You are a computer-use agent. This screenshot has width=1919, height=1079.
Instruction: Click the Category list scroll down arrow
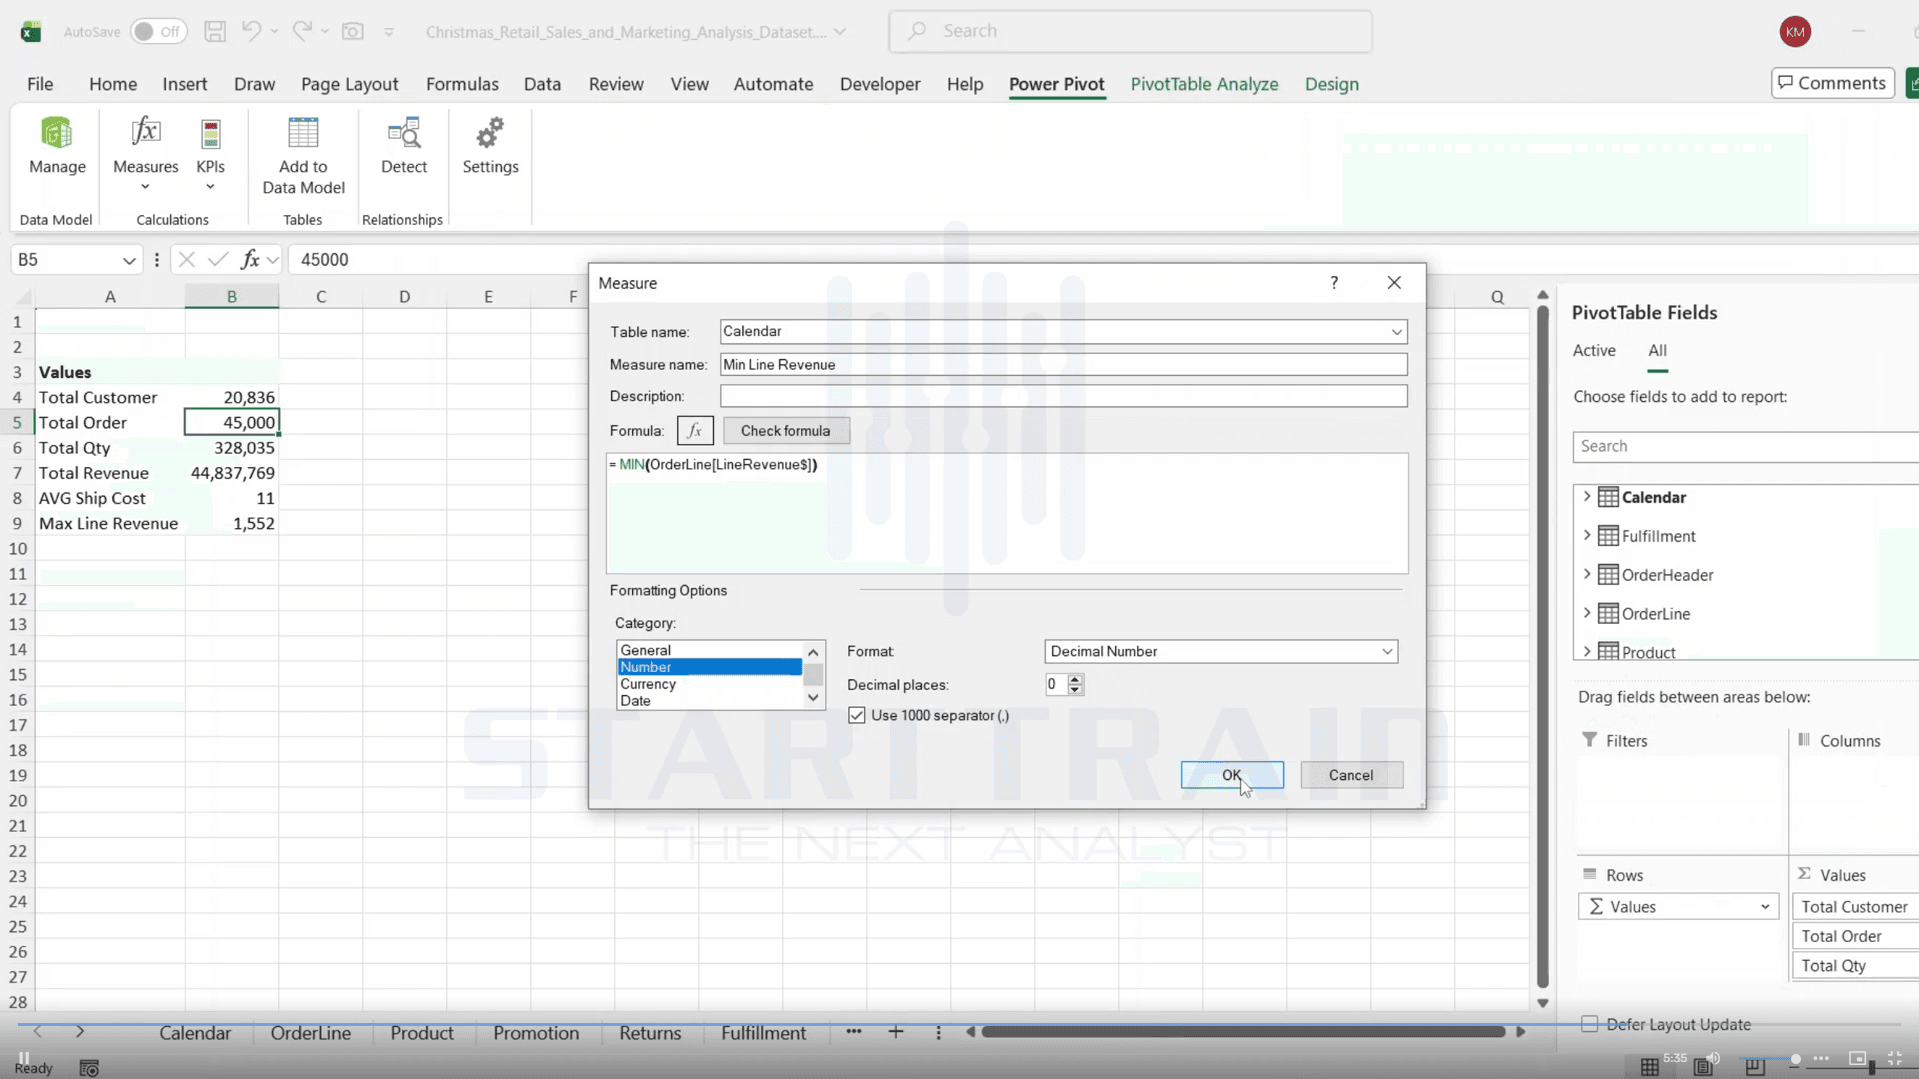tap(813, 698)
